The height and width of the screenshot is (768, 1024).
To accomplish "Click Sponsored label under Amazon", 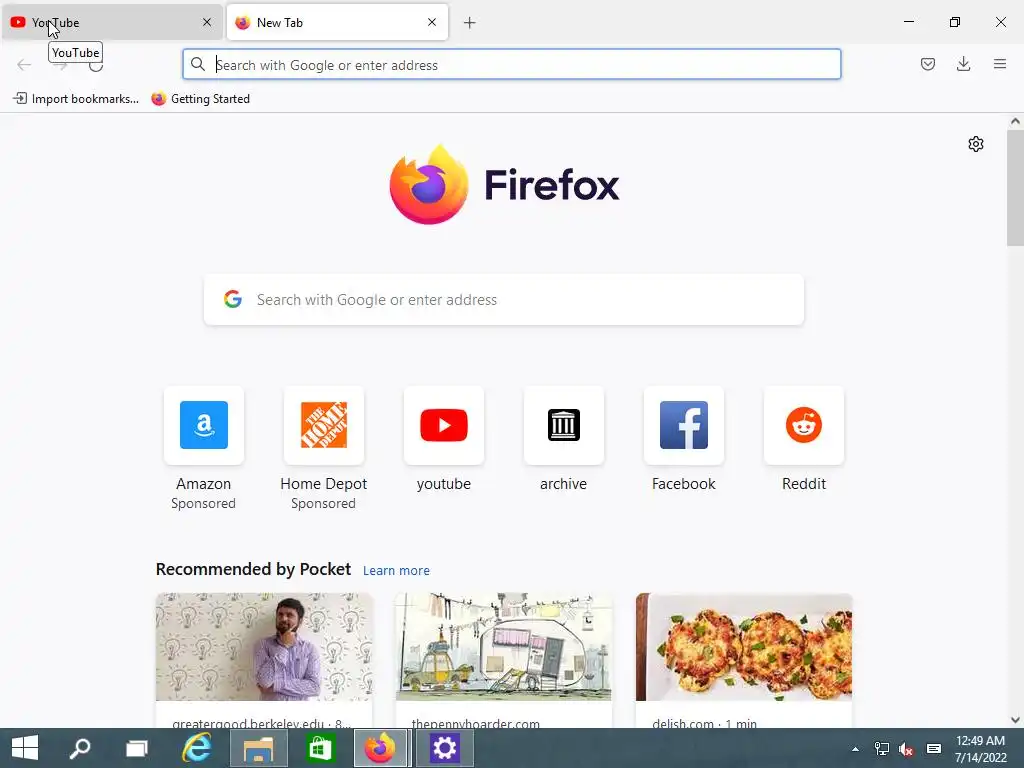I will click(x=204, y=504).
